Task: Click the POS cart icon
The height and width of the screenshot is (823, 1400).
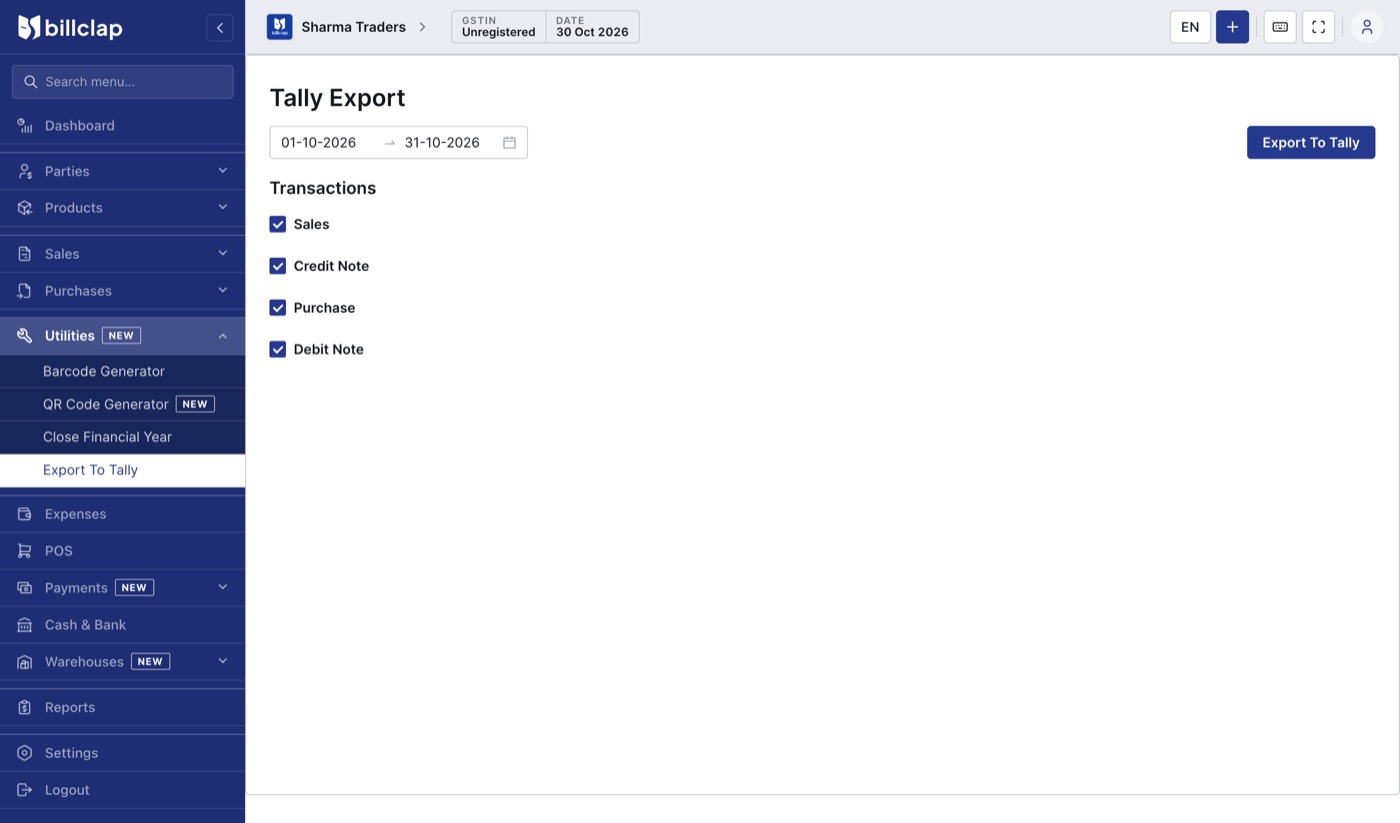Action: coord(25,551)
